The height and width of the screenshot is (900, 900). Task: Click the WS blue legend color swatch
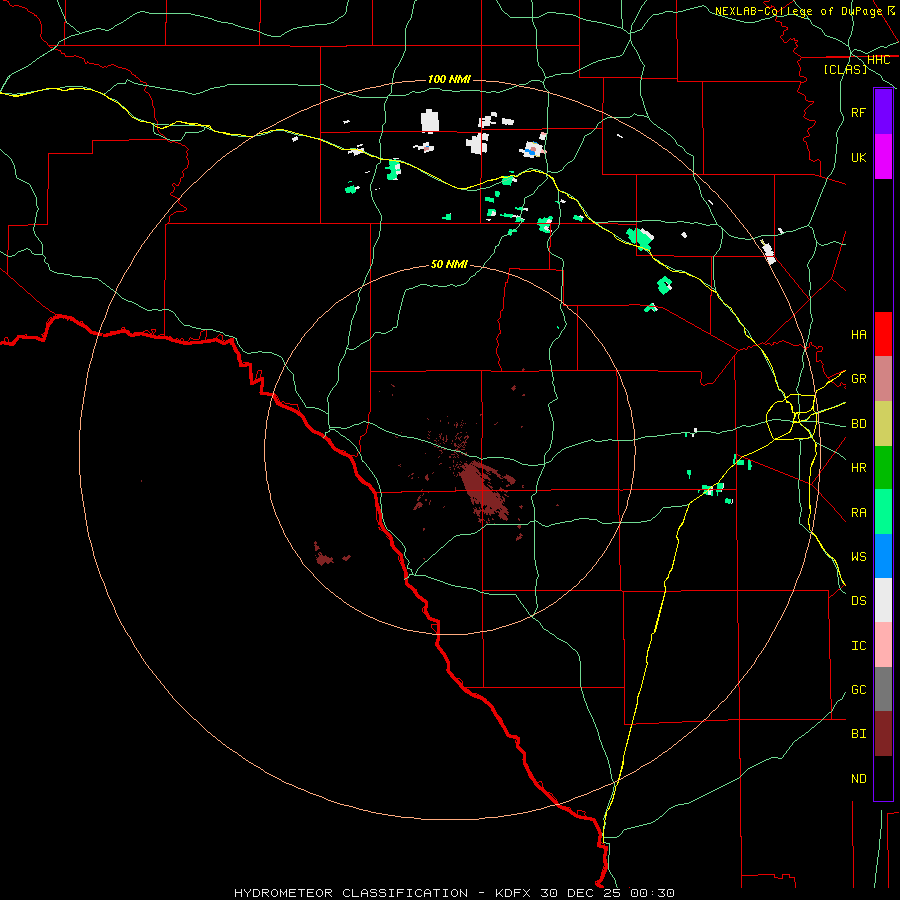pos(883,556)
